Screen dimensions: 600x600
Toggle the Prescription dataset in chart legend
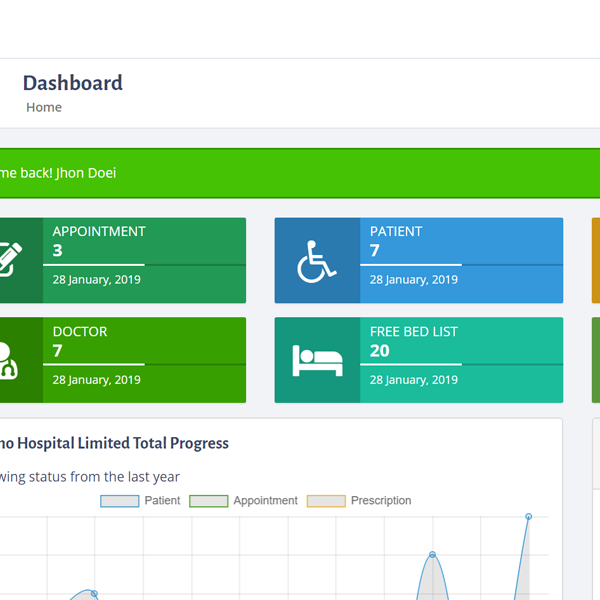click(359, 501)
